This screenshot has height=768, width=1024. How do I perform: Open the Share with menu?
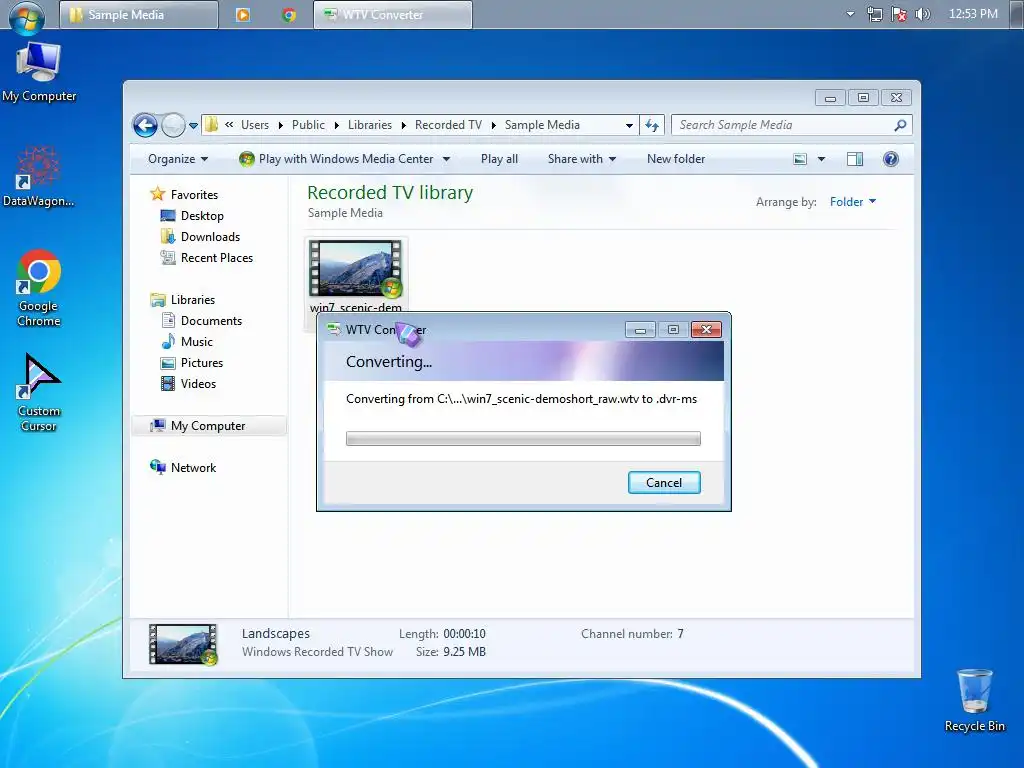pyautogui.click(x=581, y=159)
